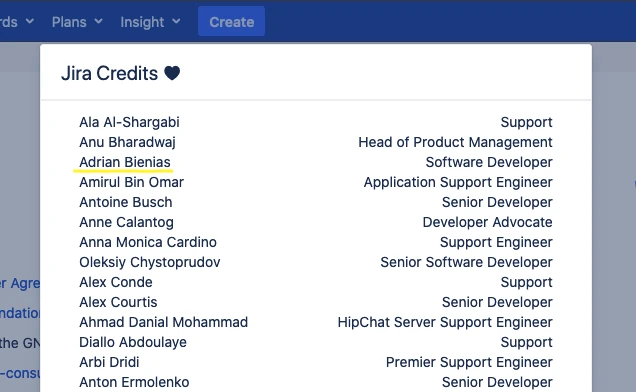This screenshot has height=392, width=636.
Task: Select the Insight menu label
Action: click(142, 22)
